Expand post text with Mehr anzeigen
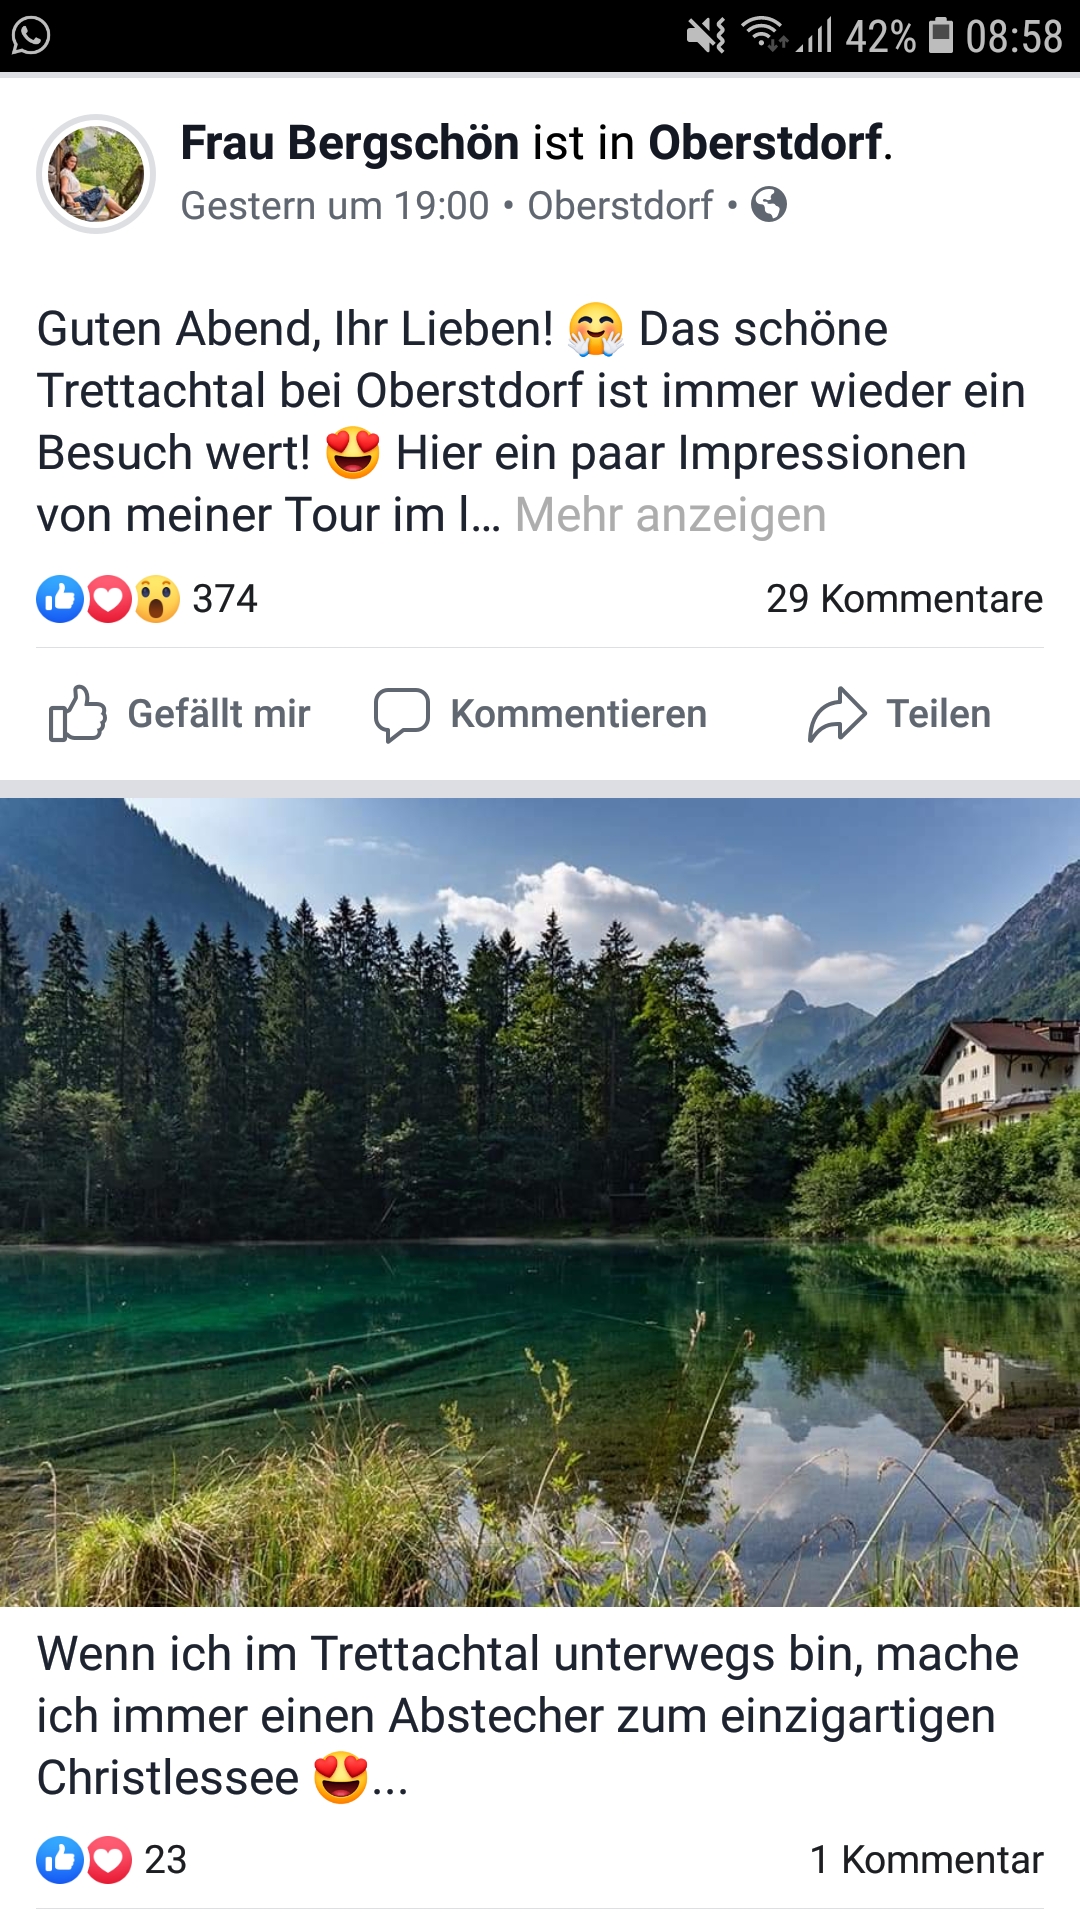The height and width of the screenshot is (1920, 1080). click(670, 515)
